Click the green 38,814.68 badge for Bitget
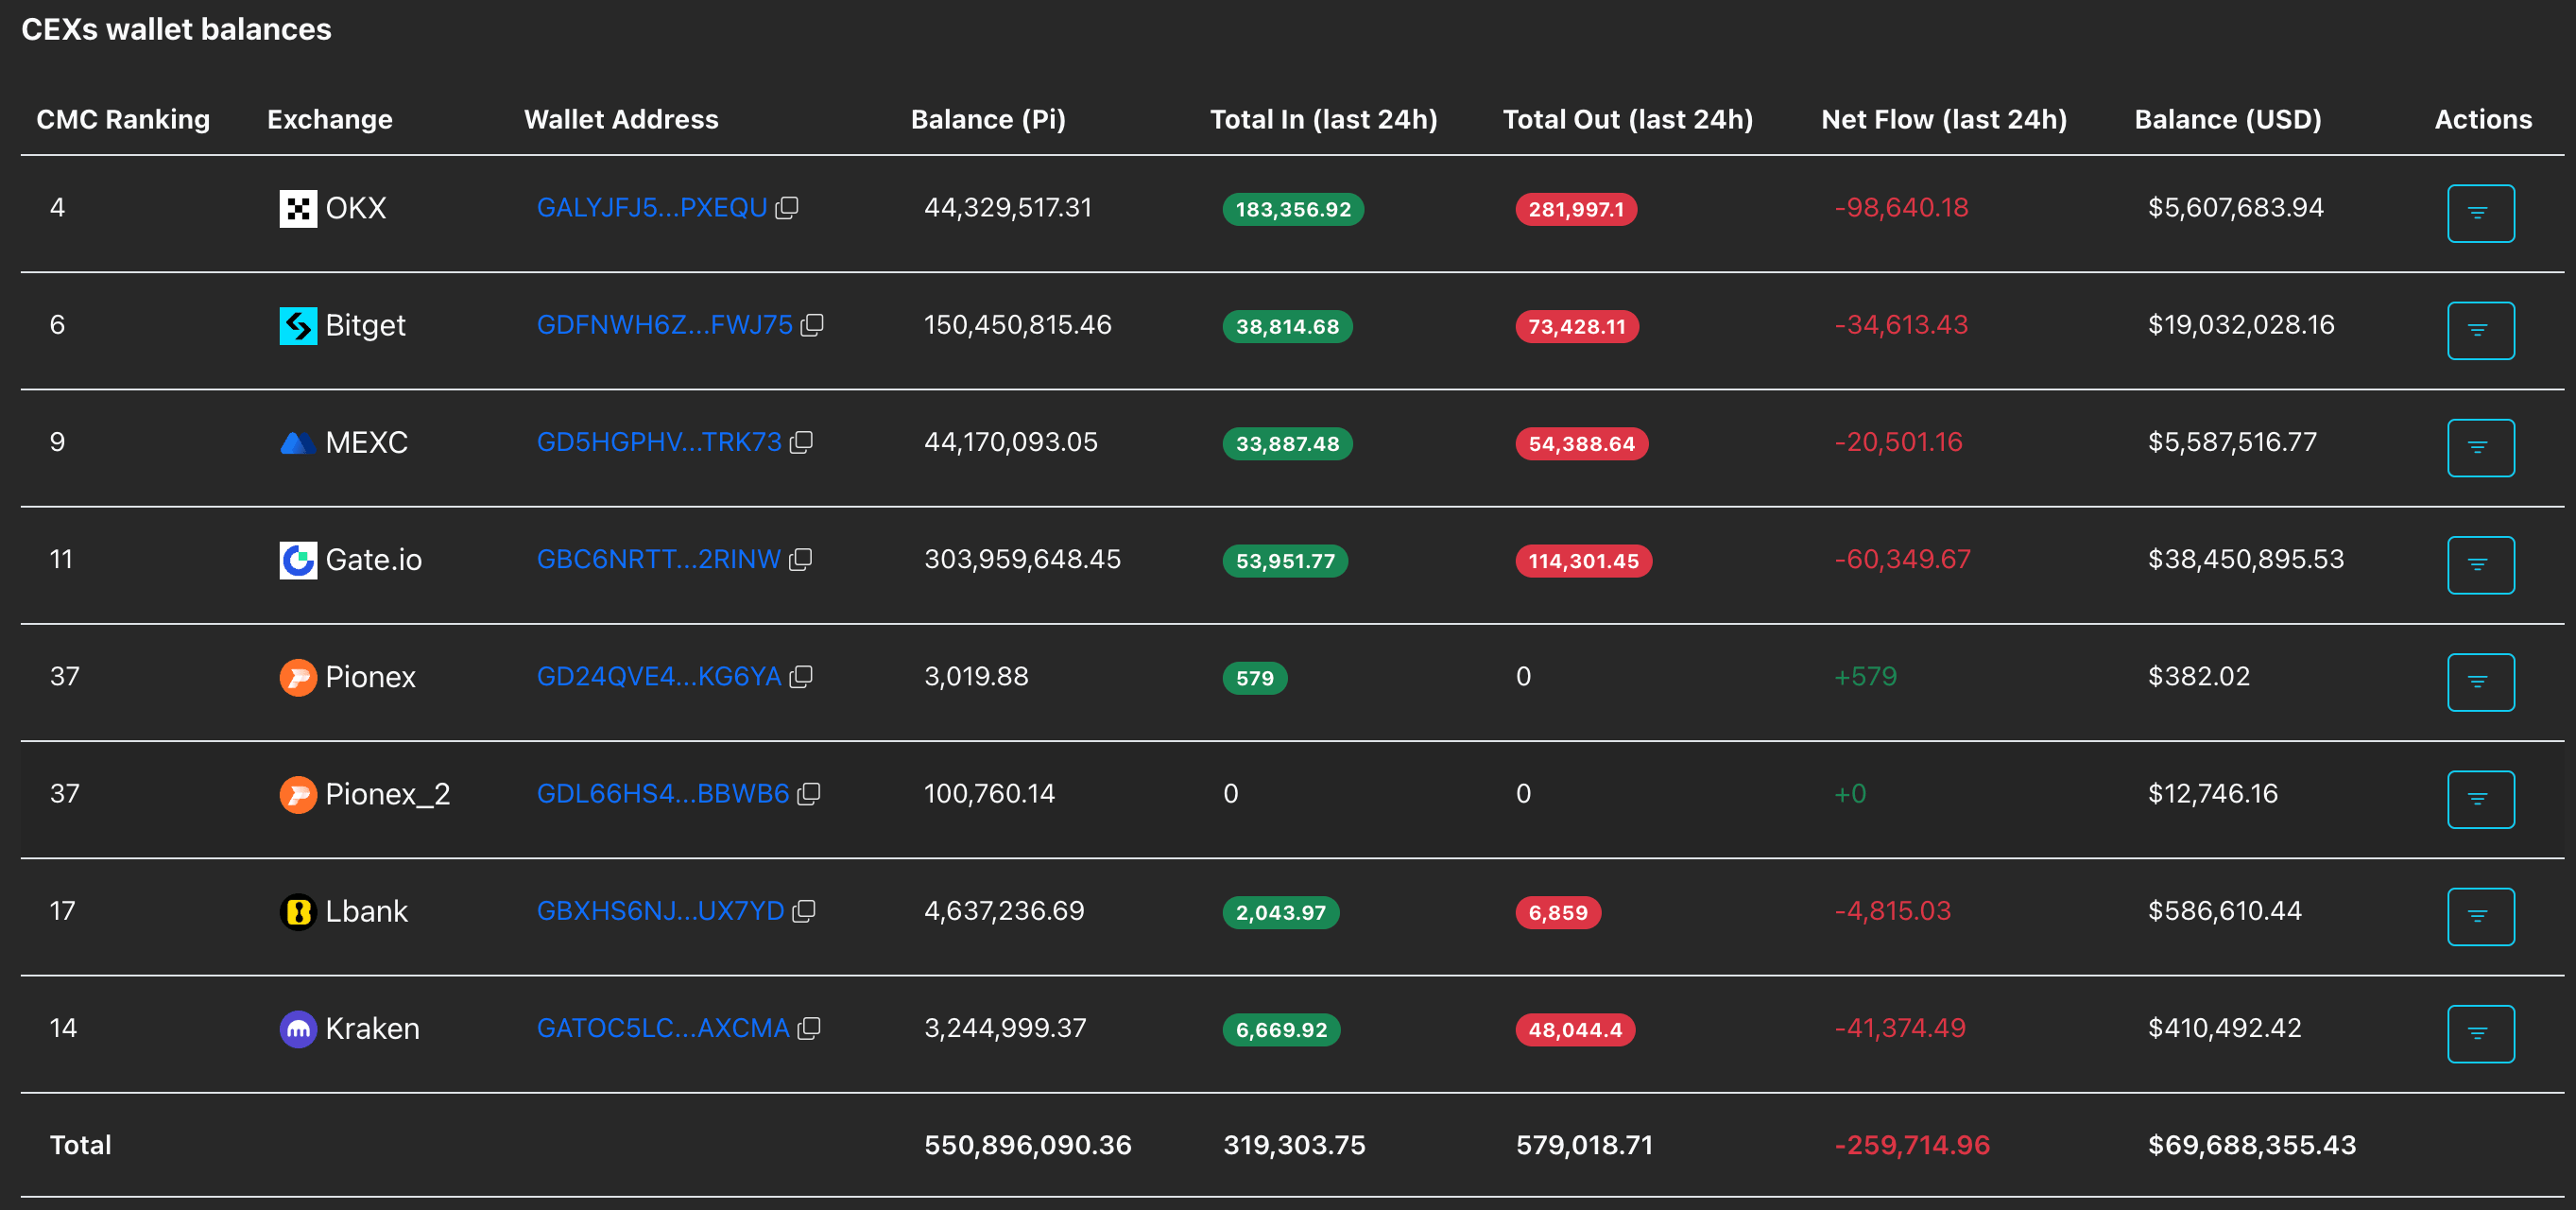 1287,326
